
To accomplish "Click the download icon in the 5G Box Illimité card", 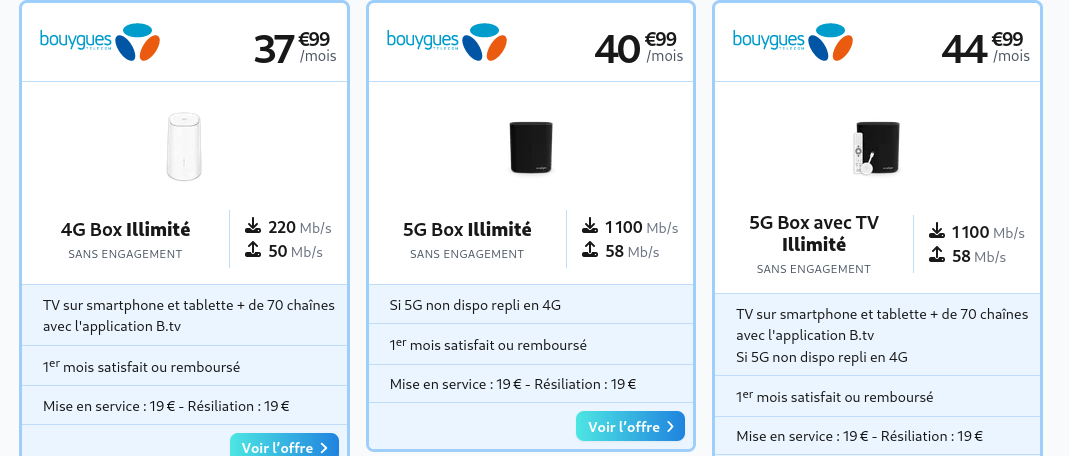I will pyautogui.click(x=589, y=226).
